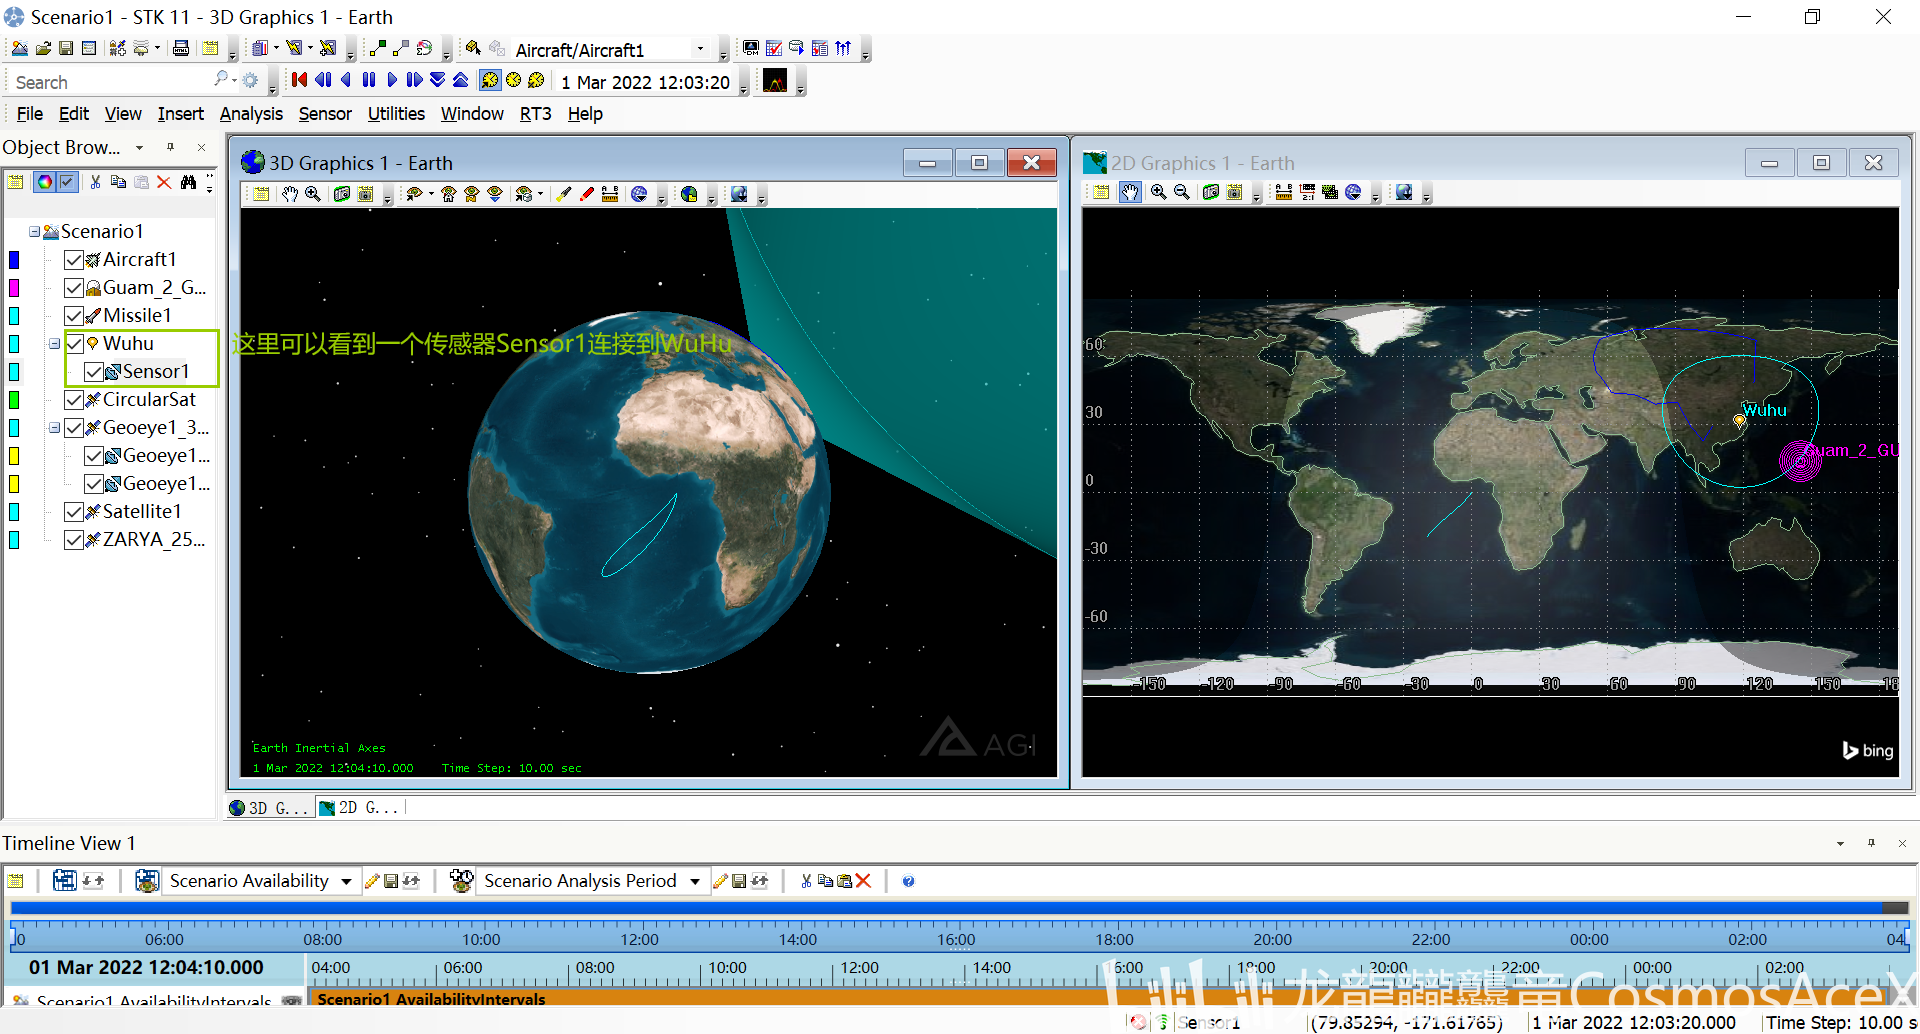Select the measure ruler tool in 3D toolbar
This screenshot has height=1034, width=1920.
pos(610,194)
